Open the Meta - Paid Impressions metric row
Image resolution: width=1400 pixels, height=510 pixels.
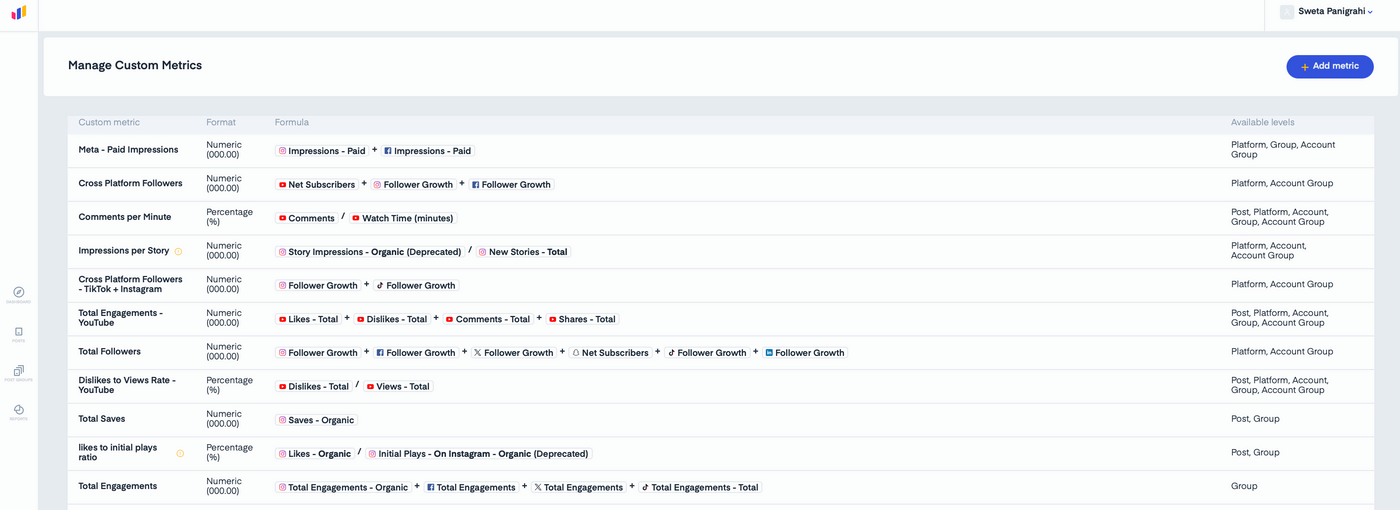click(720, 151)
